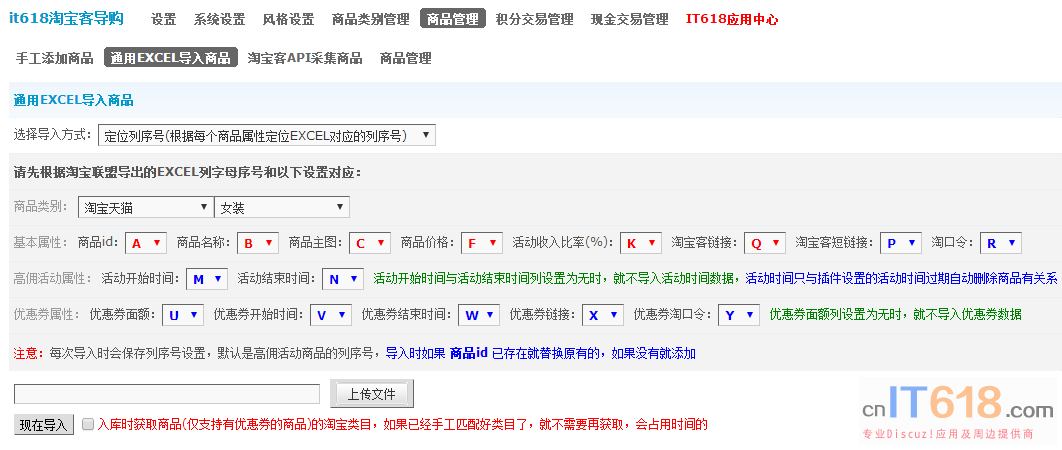This screenshot has width=1062, height=450.
Task: Change 商品id column dropdown A
Action: (x=146, y=243)
